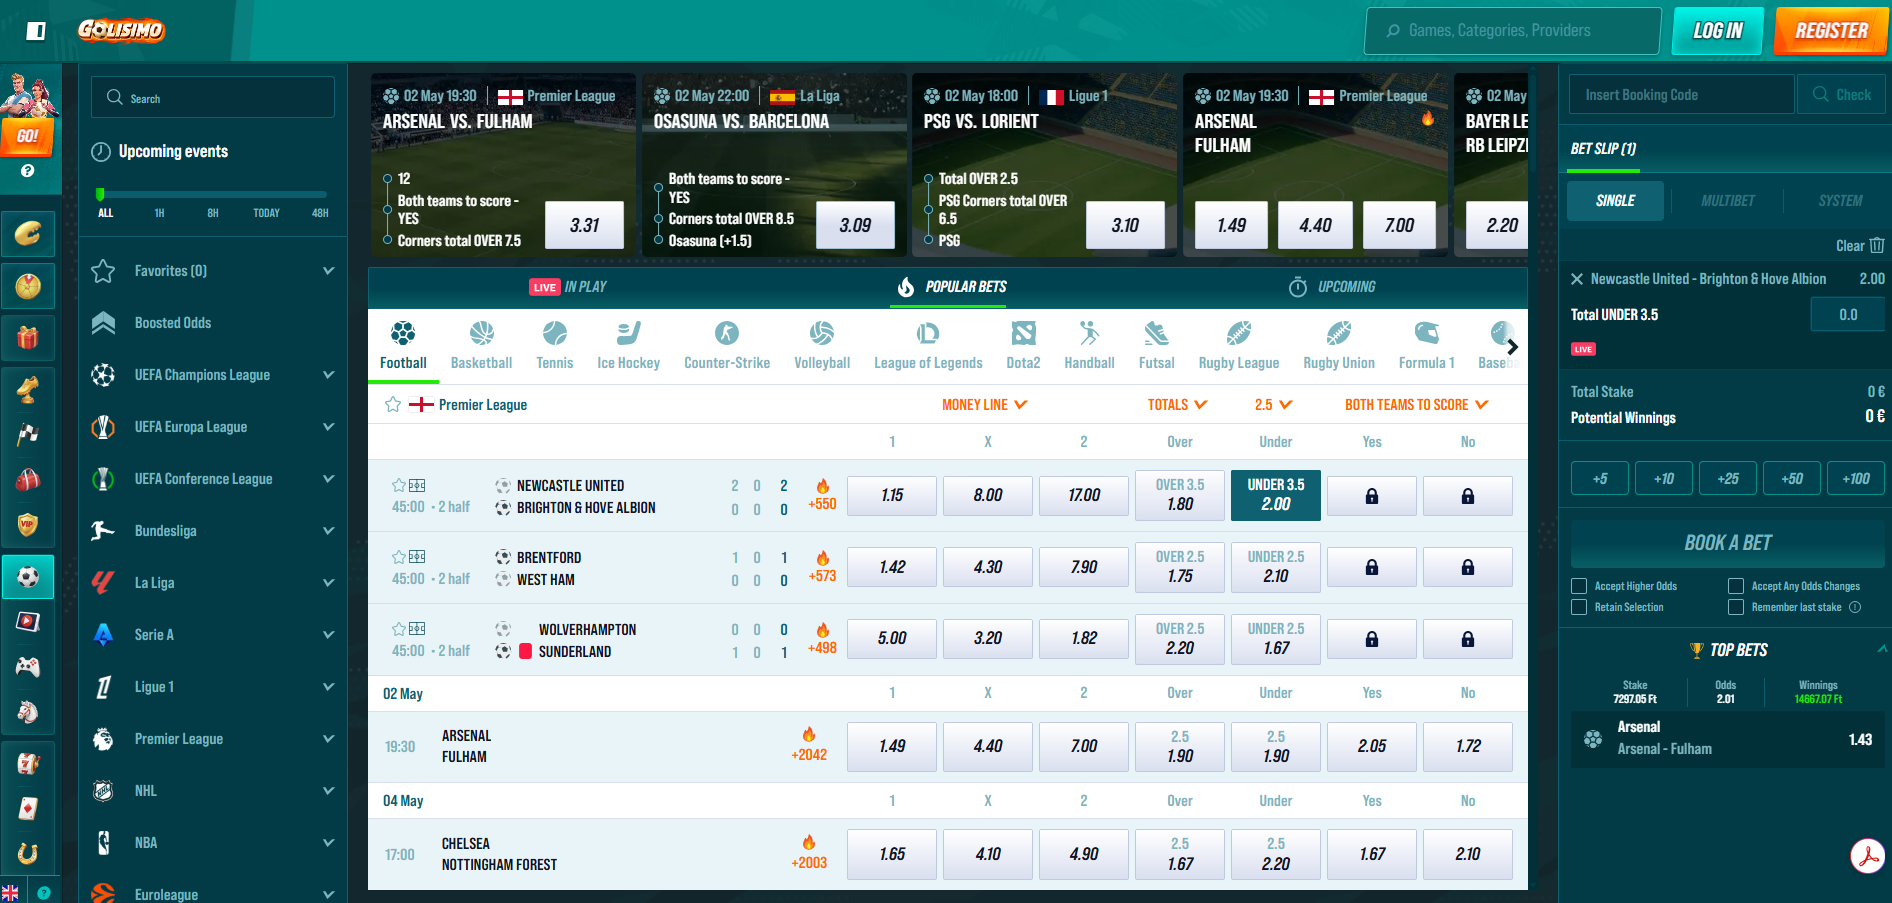Switch to the UPCOMING tab
The height and width of the screenshot is (903, 1892).
[x=1332, y=287]
